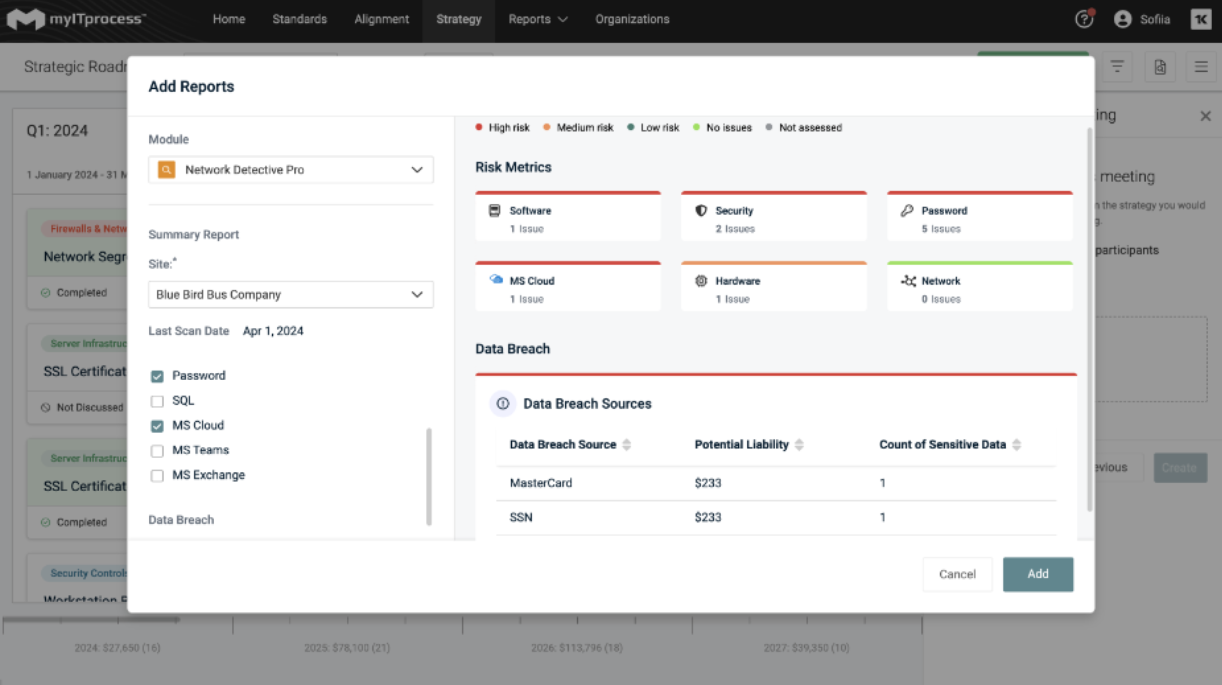
Task: Click the $233 value in the SSN row
Action: [x=708, y=517]
